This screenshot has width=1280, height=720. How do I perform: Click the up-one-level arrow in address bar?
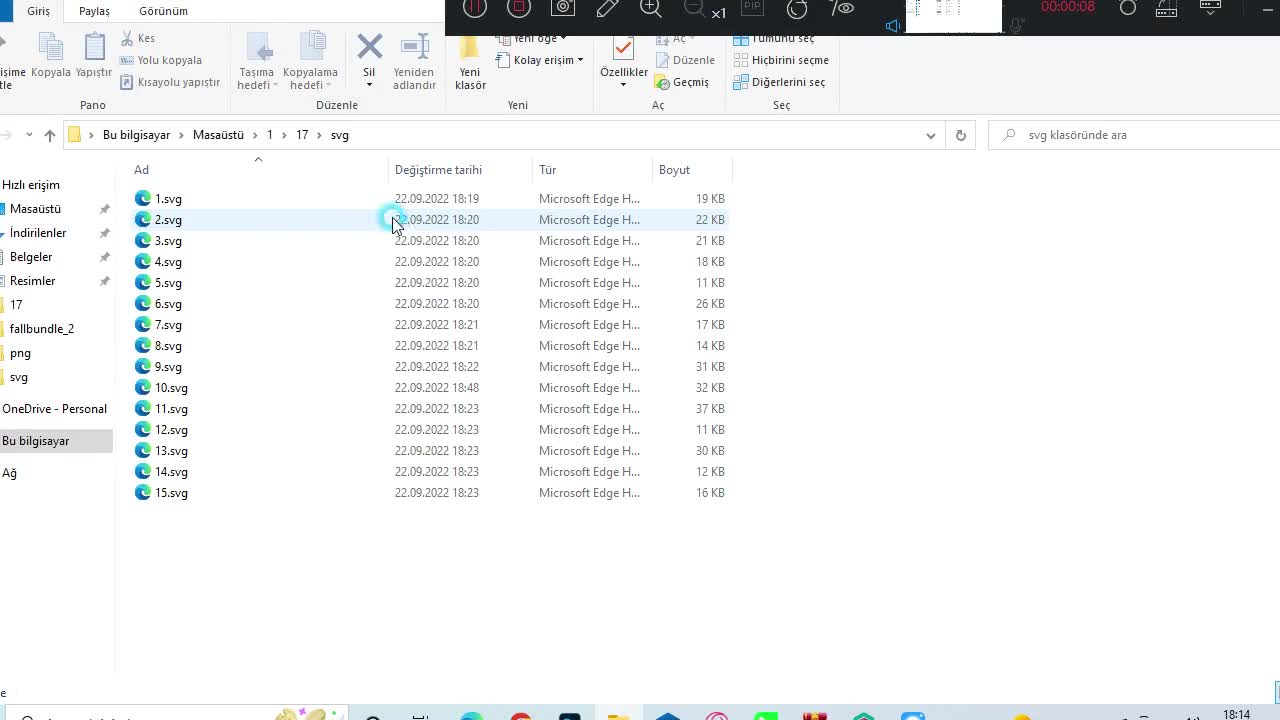pos(50,135)
